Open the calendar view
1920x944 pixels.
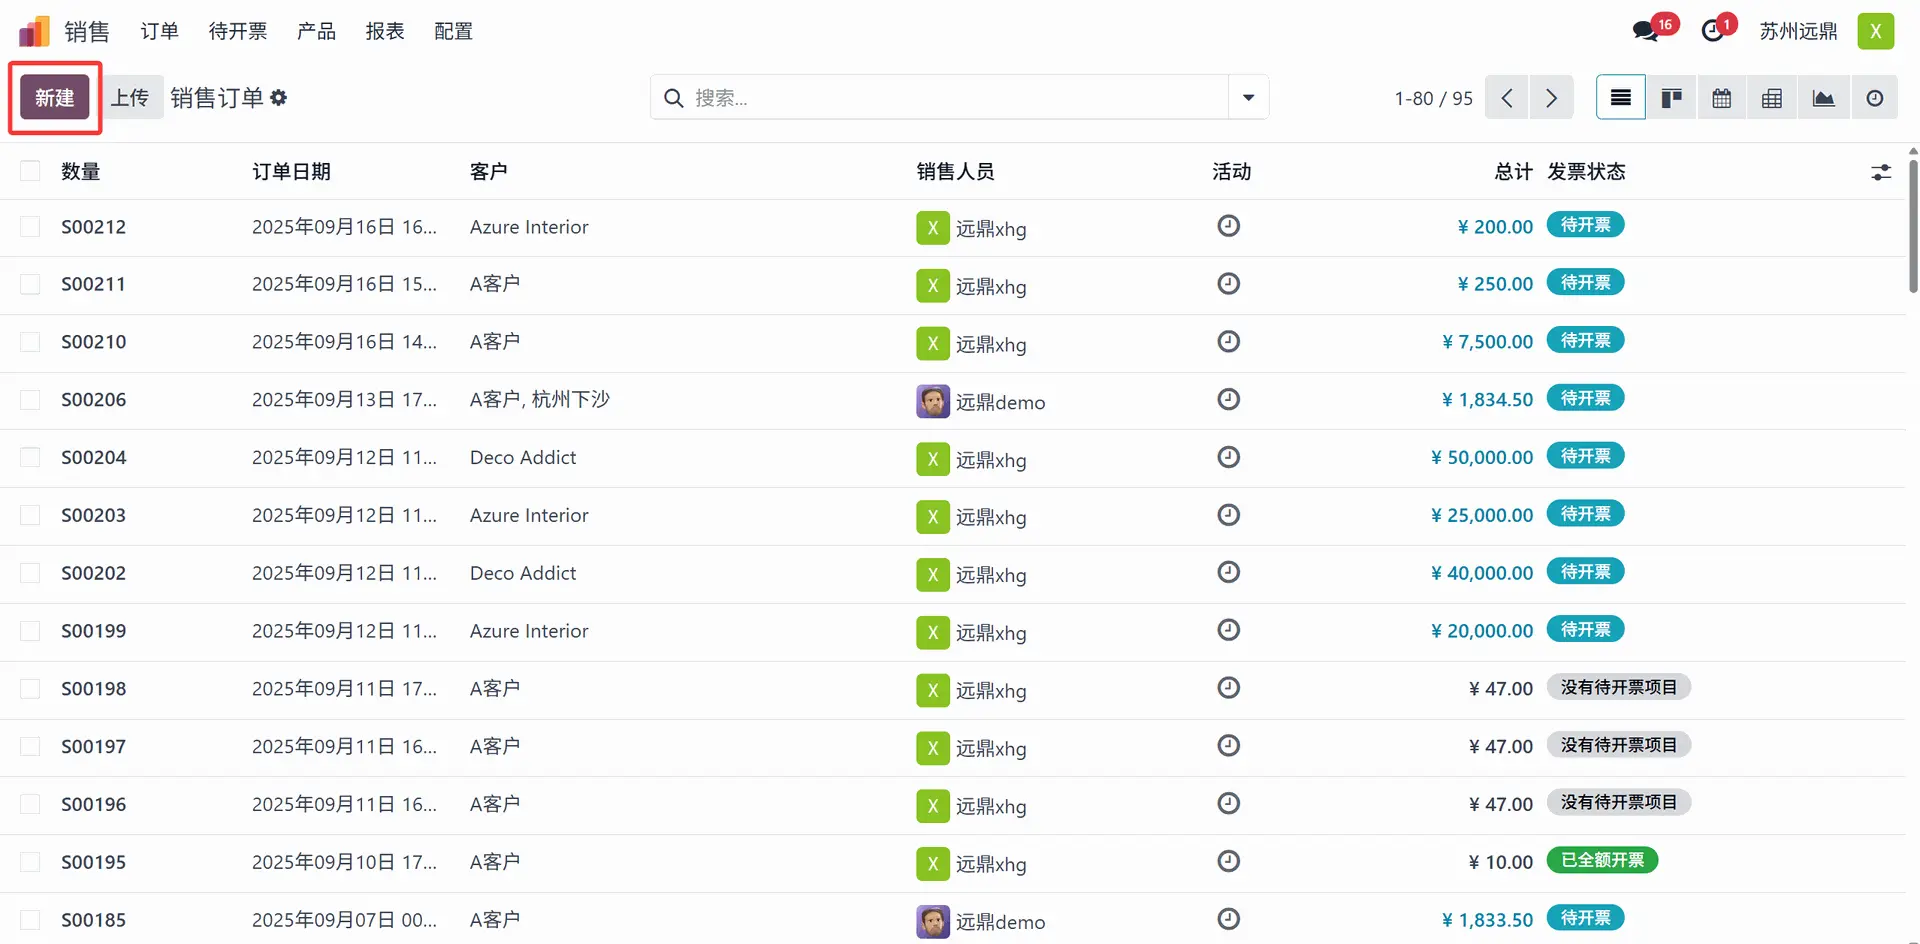1721,98
